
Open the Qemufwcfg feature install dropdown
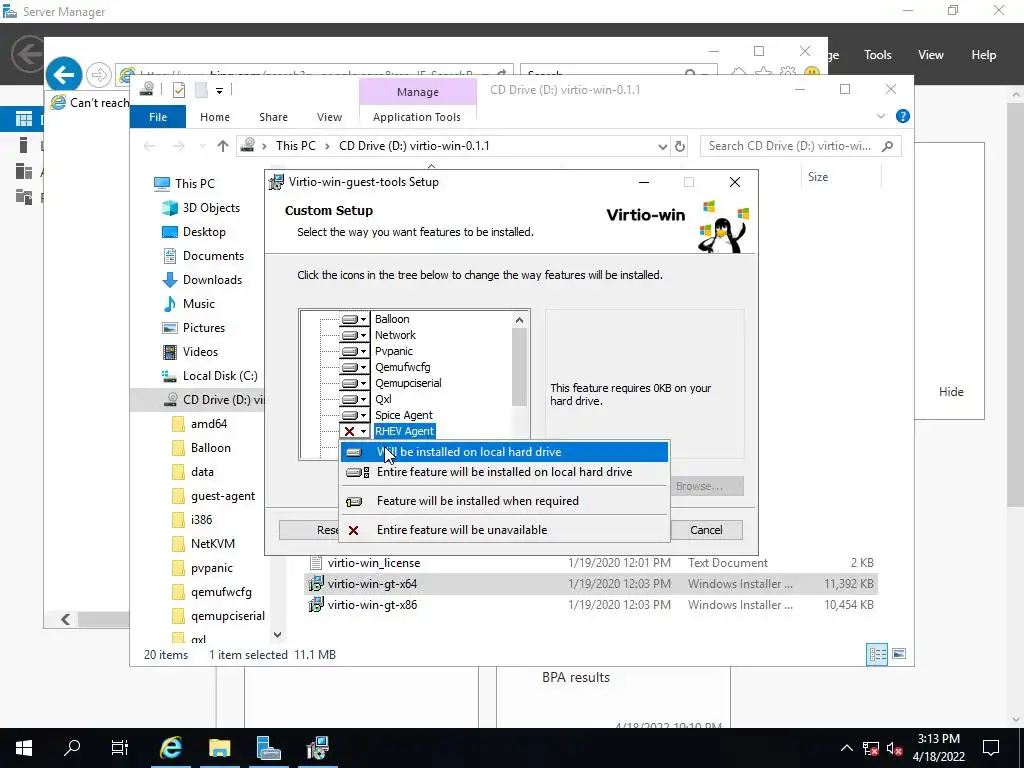355,367
